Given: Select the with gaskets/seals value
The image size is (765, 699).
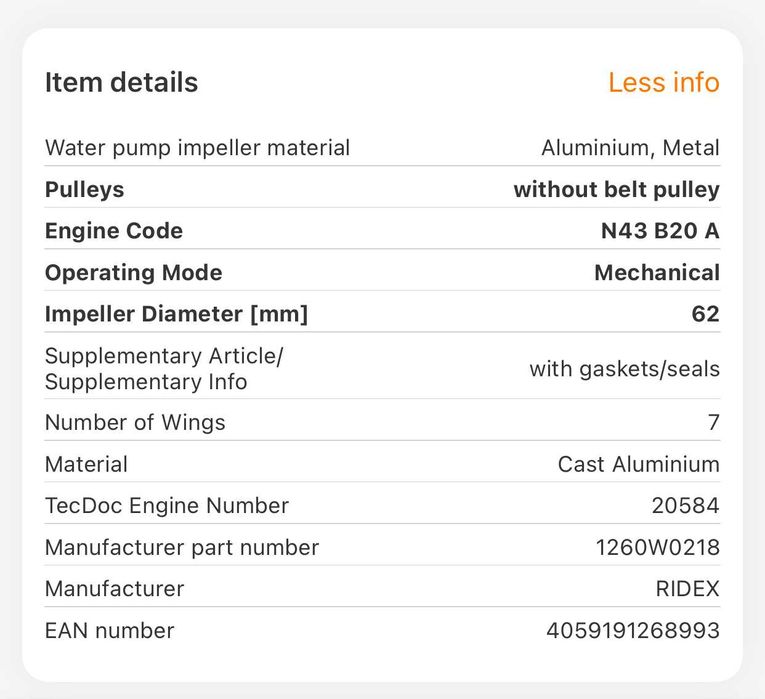Looking at the screenshot, I should click(624, 369).
